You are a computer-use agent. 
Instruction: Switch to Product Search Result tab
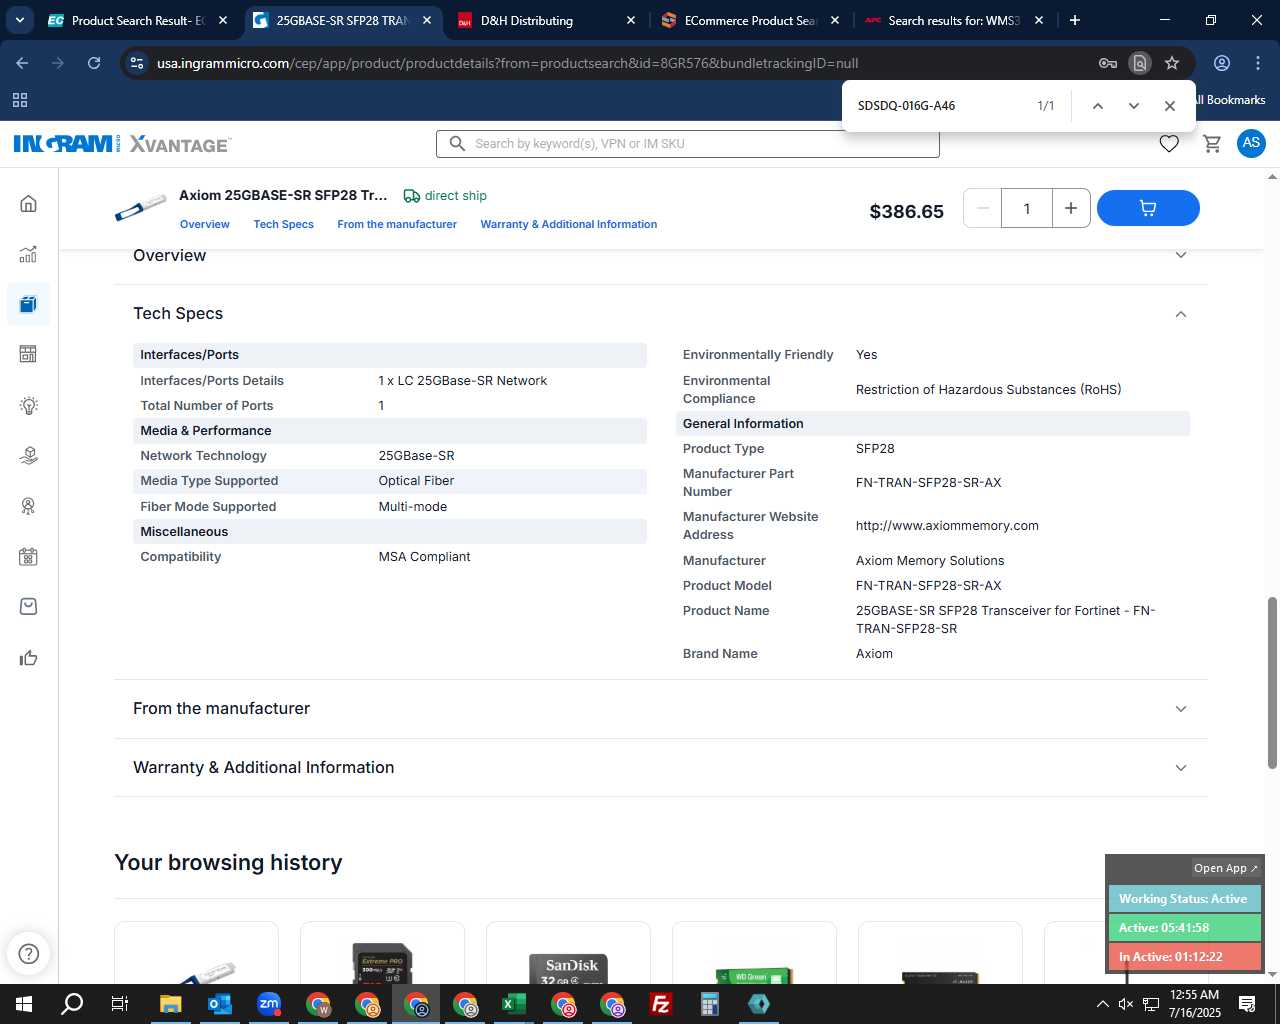(138, 20)
